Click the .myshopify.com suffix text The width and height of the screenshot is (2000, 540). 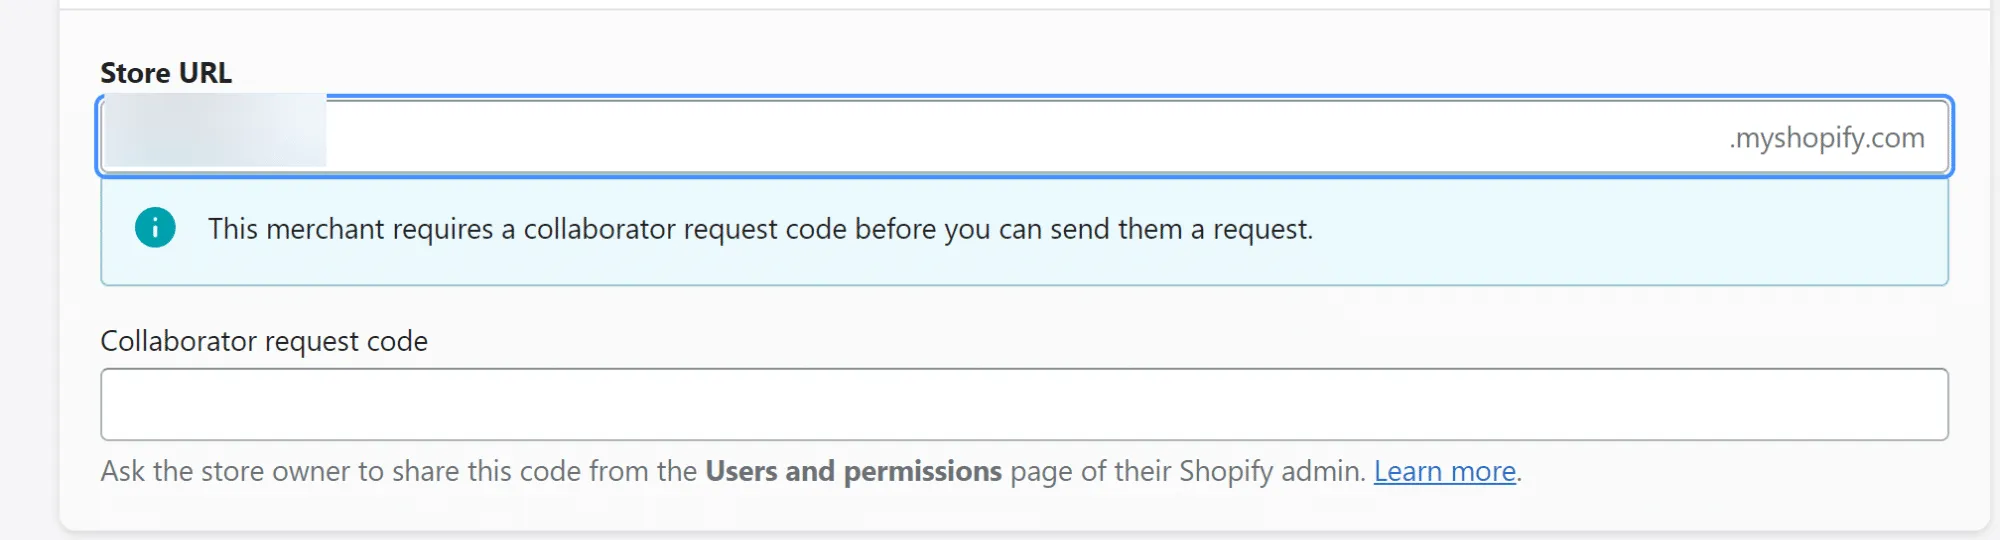click(x=1826, y=137)
